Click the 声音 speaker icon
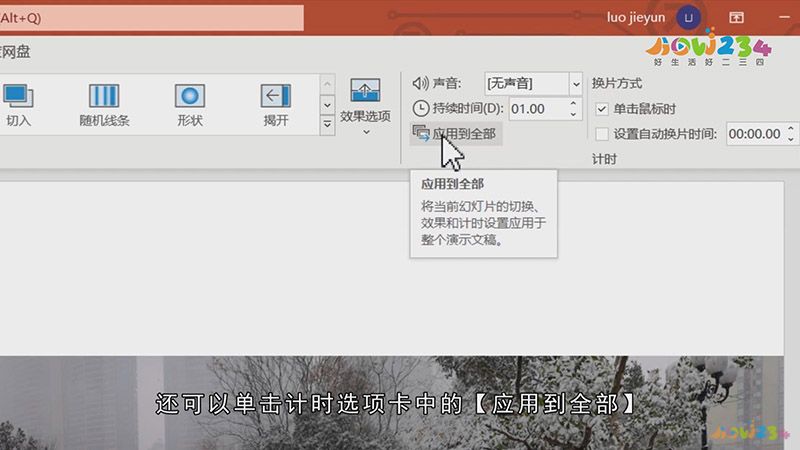Viewport: 800px width, 450px height. click(420, 83)
